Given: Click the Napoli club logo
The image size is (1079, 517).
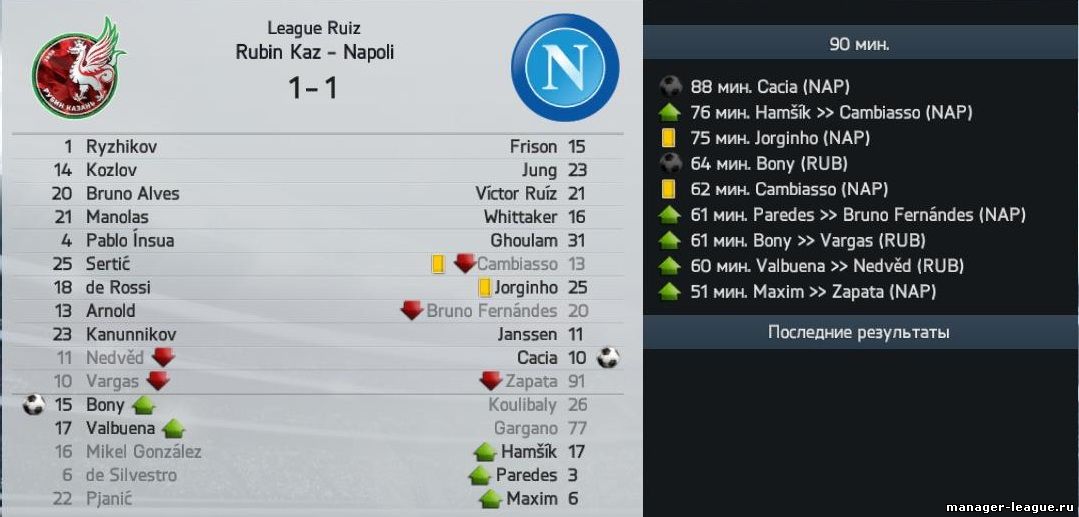Looking at the screenshot, I should [x=566, y=67].
